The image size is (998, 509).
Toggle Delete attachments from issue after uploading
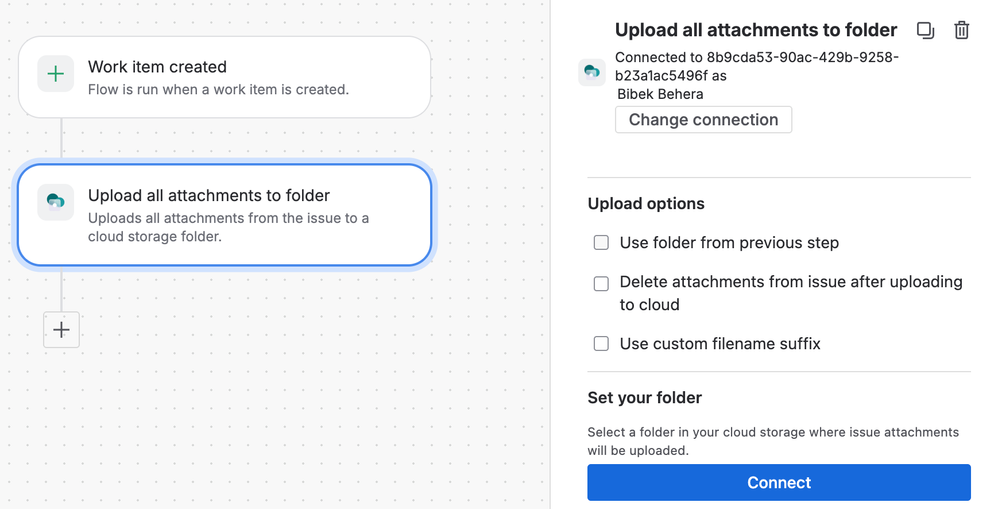coord(601,283)
